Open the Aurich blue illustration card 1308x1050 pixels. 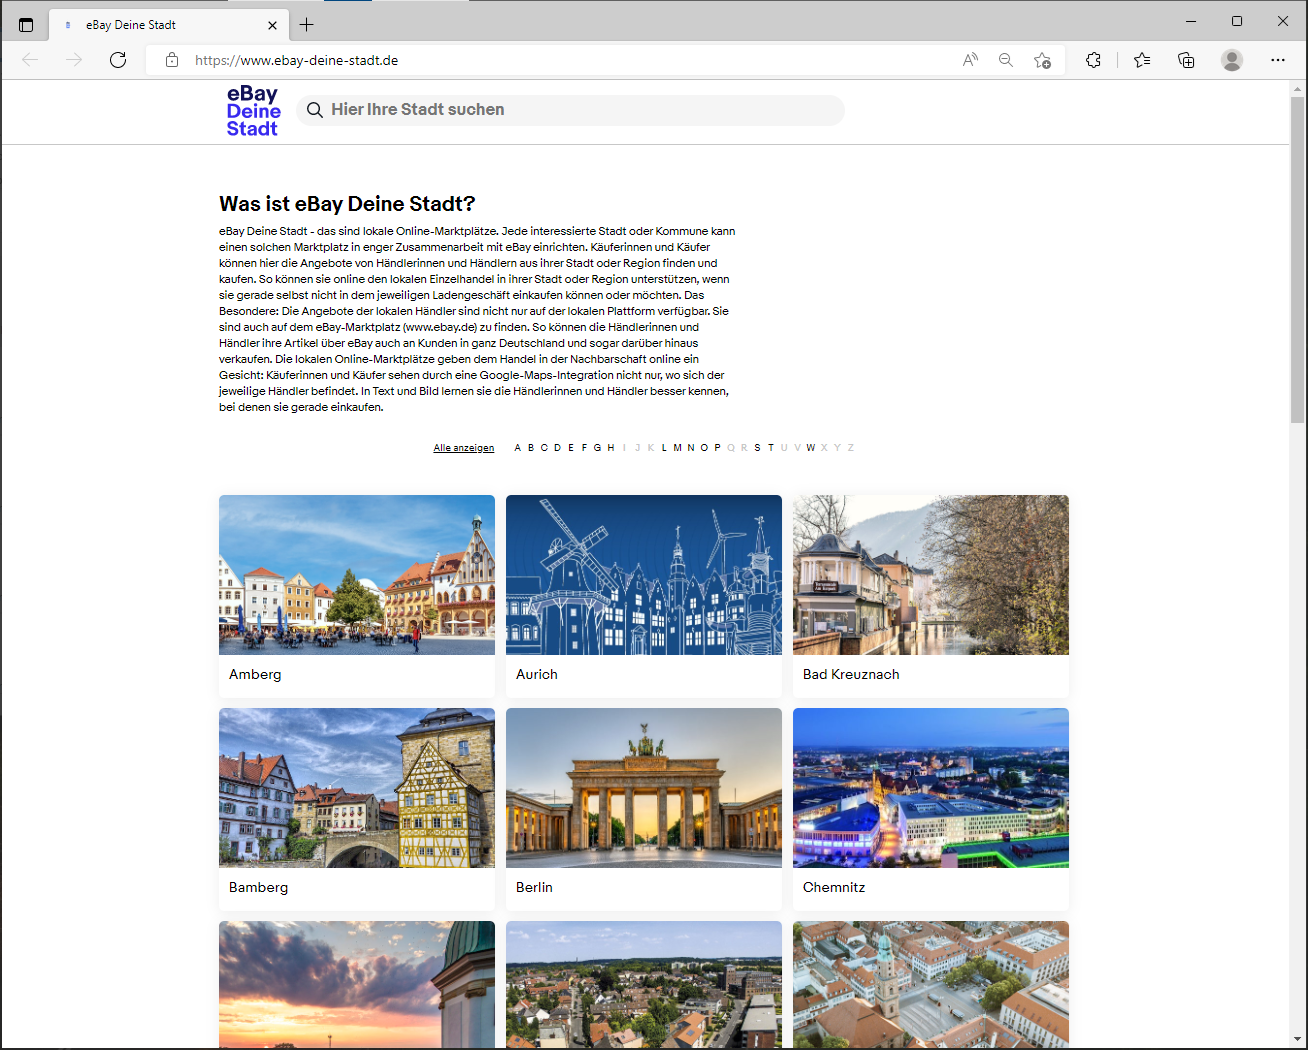644,575
